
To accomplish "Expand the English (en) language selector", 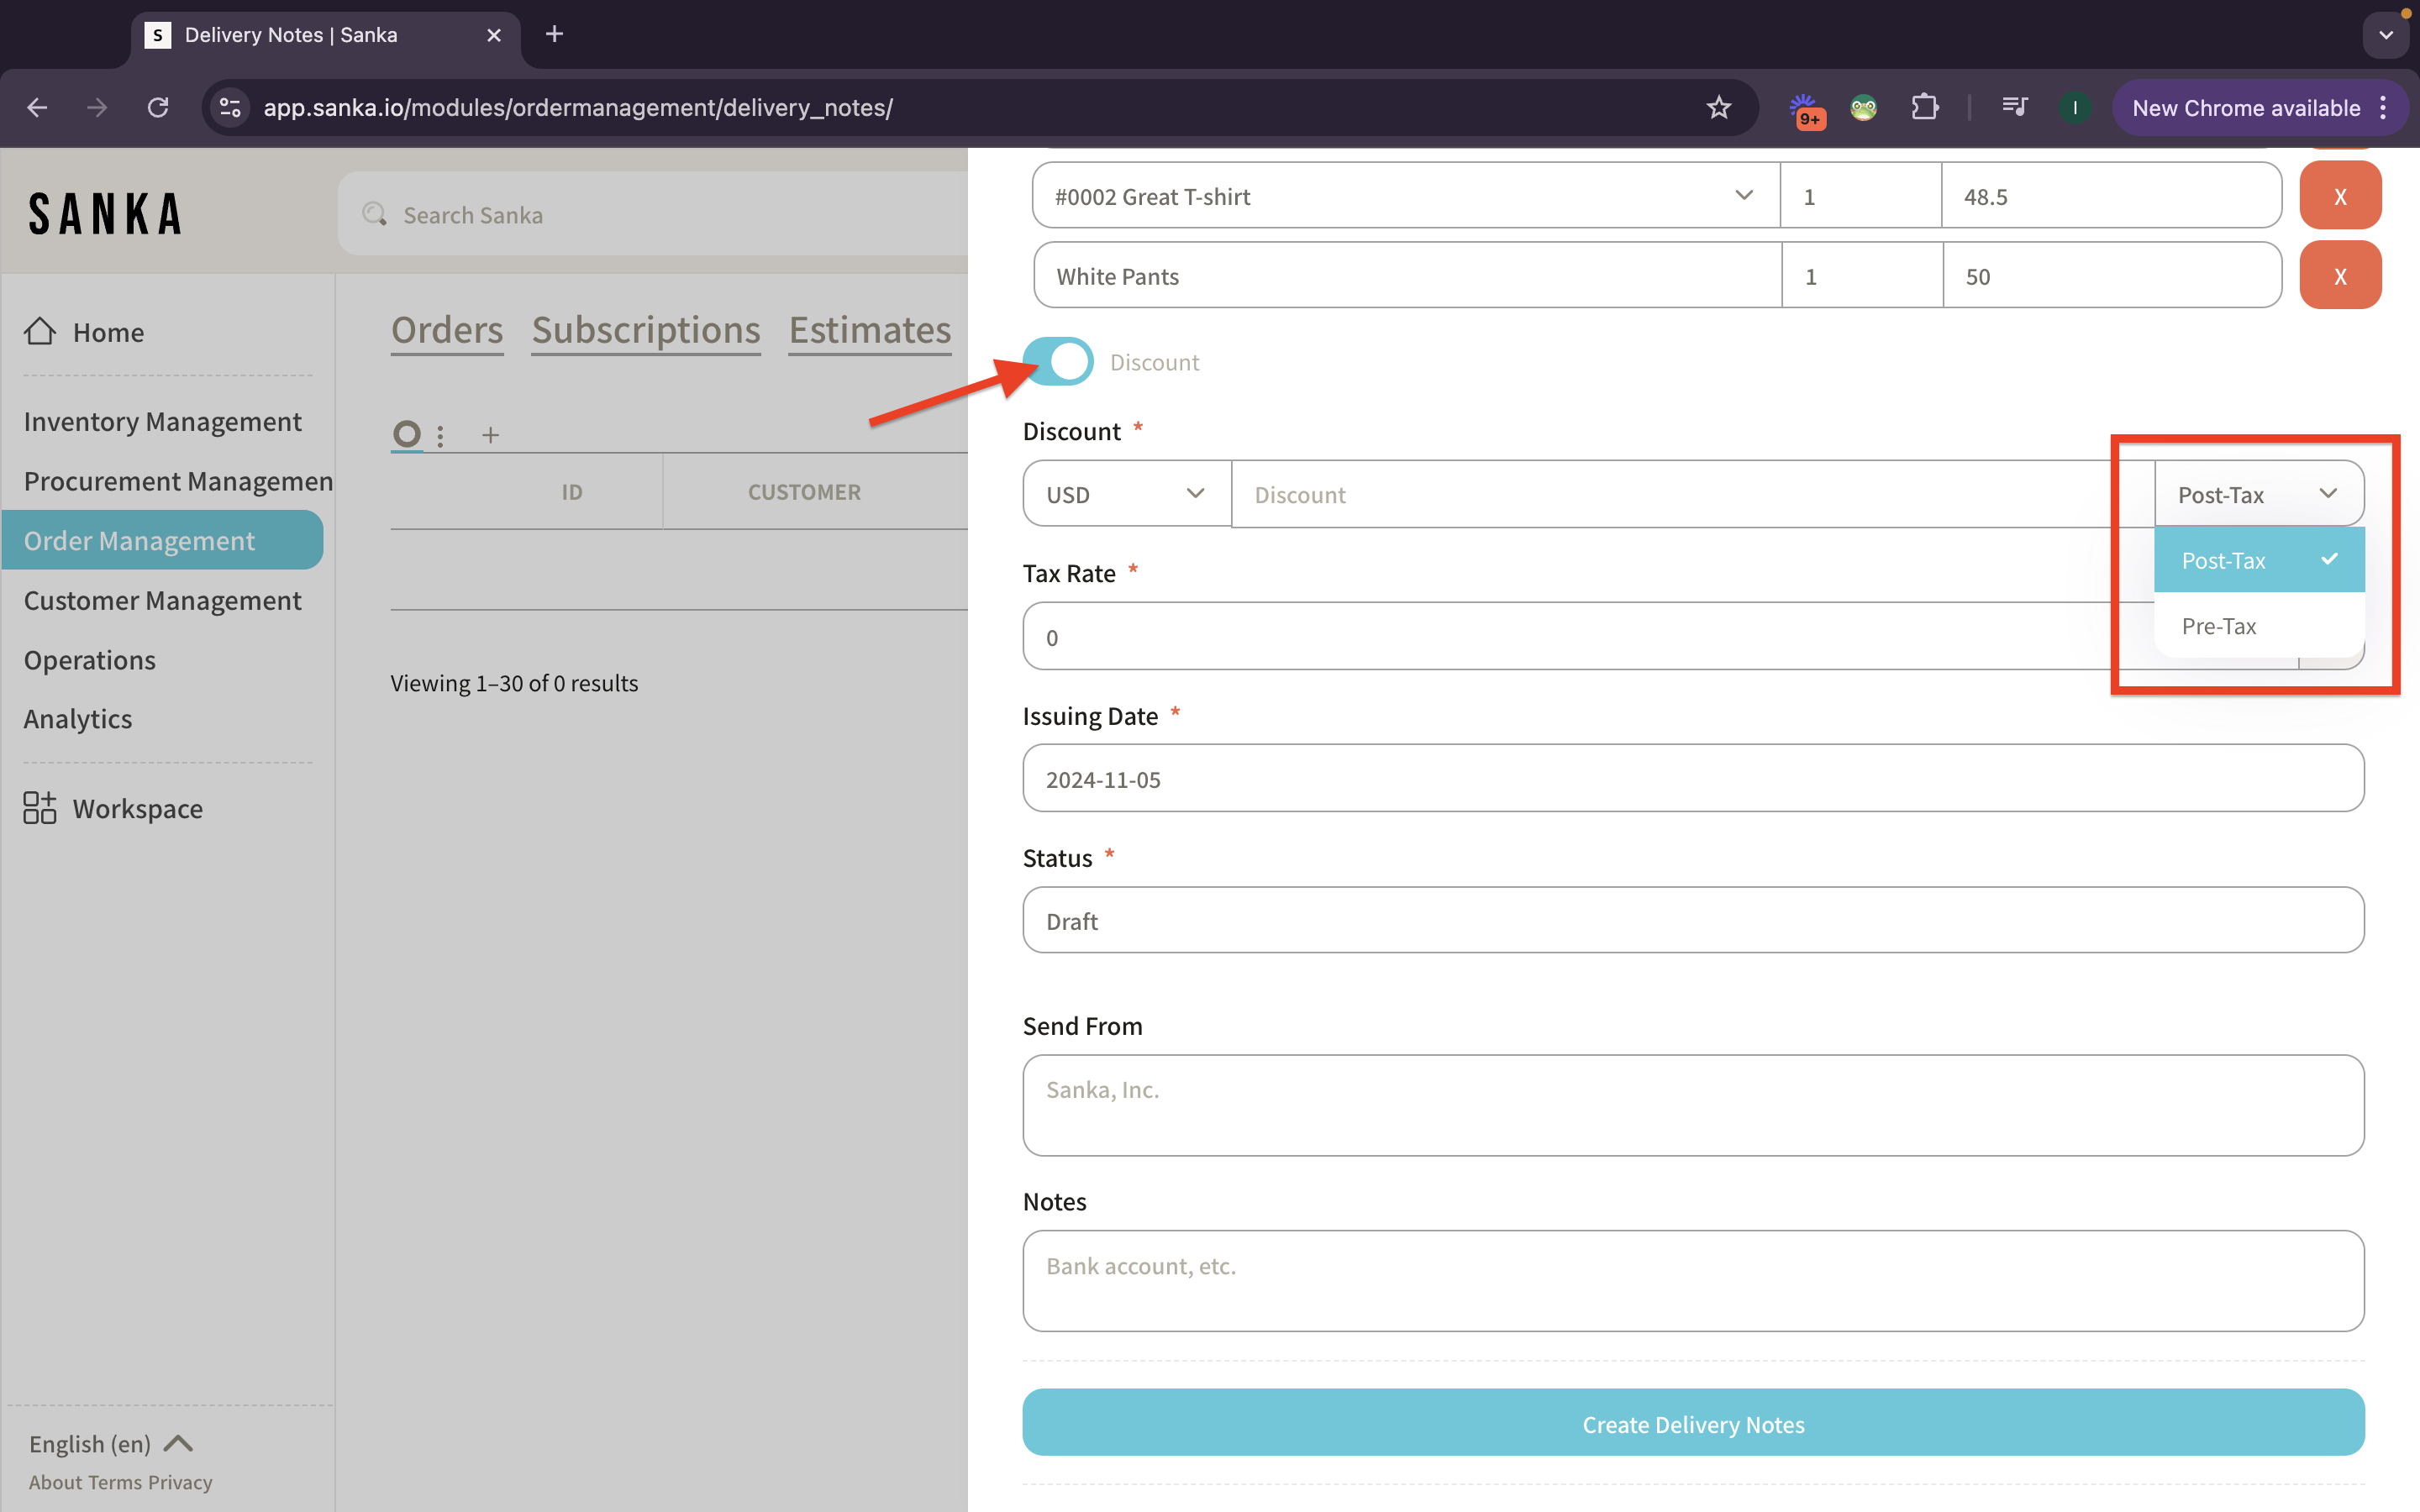I will 110,1443.
